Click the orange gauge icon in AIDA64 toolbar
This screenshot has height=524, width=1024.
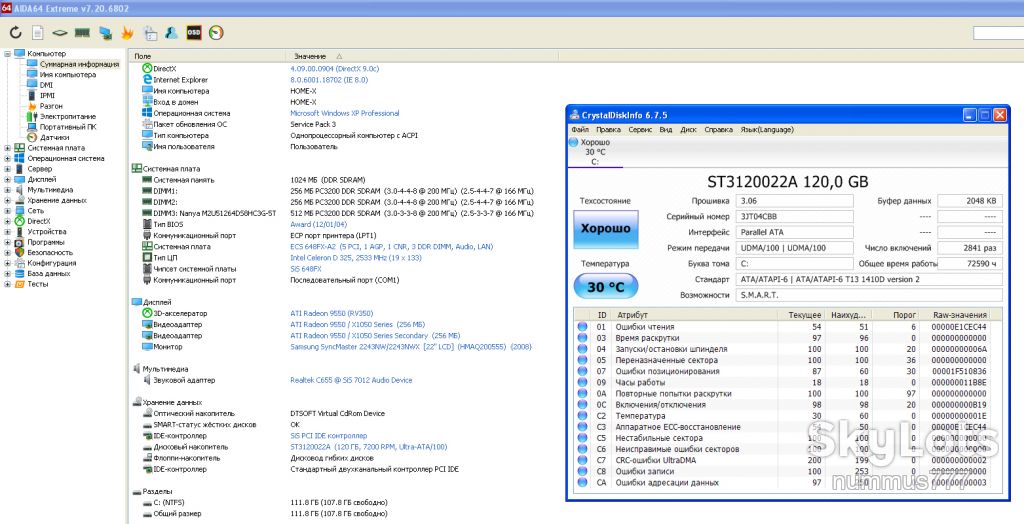click(x=216, y=33)
